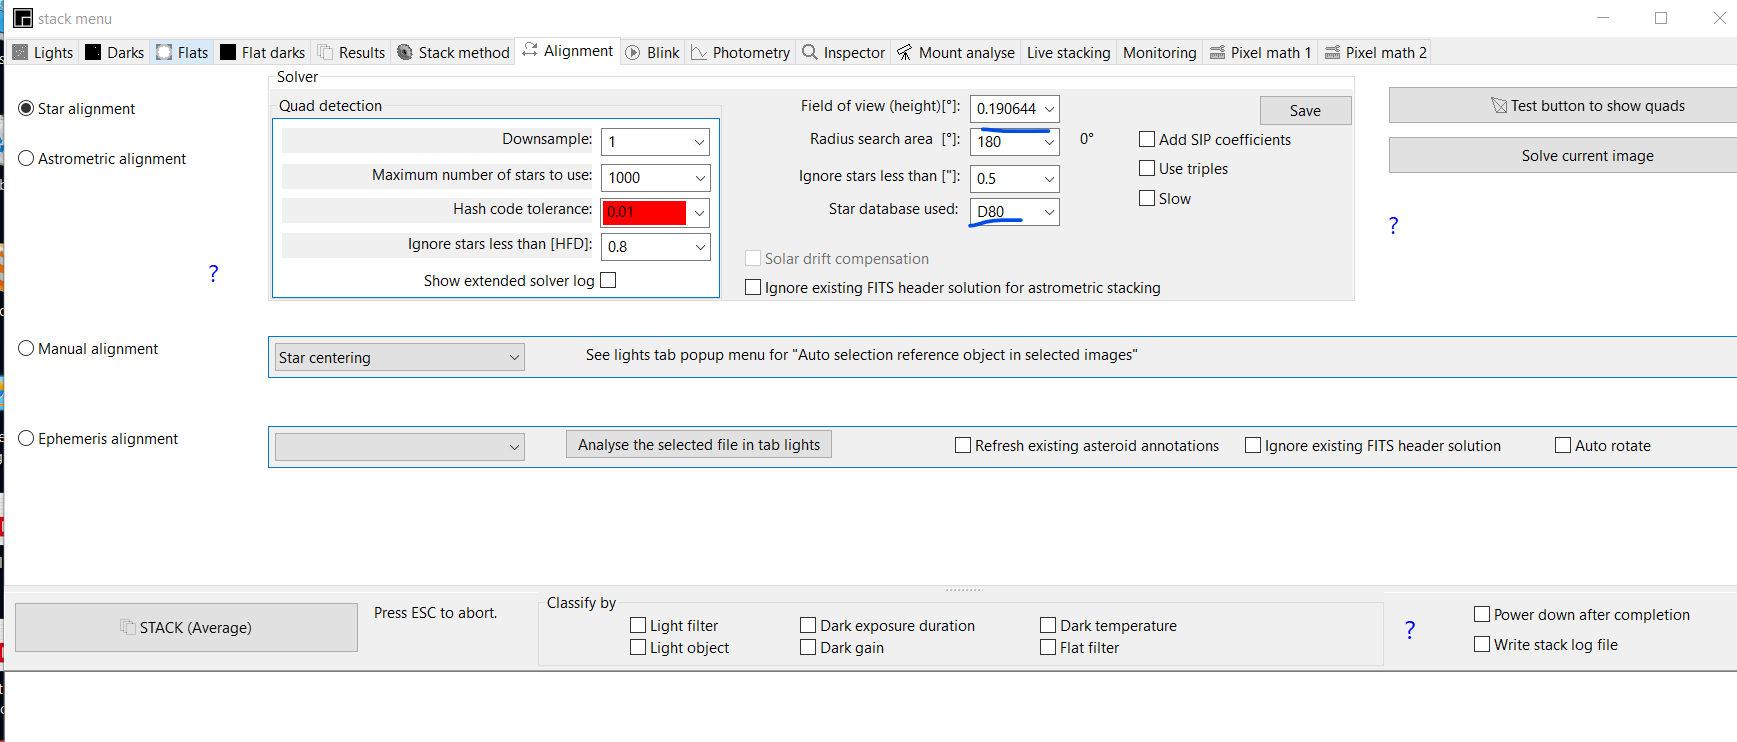Open the Live stacking tab
This screenshot has height=742, width=1737.
pyautogui.click(x=1068, y=52)
